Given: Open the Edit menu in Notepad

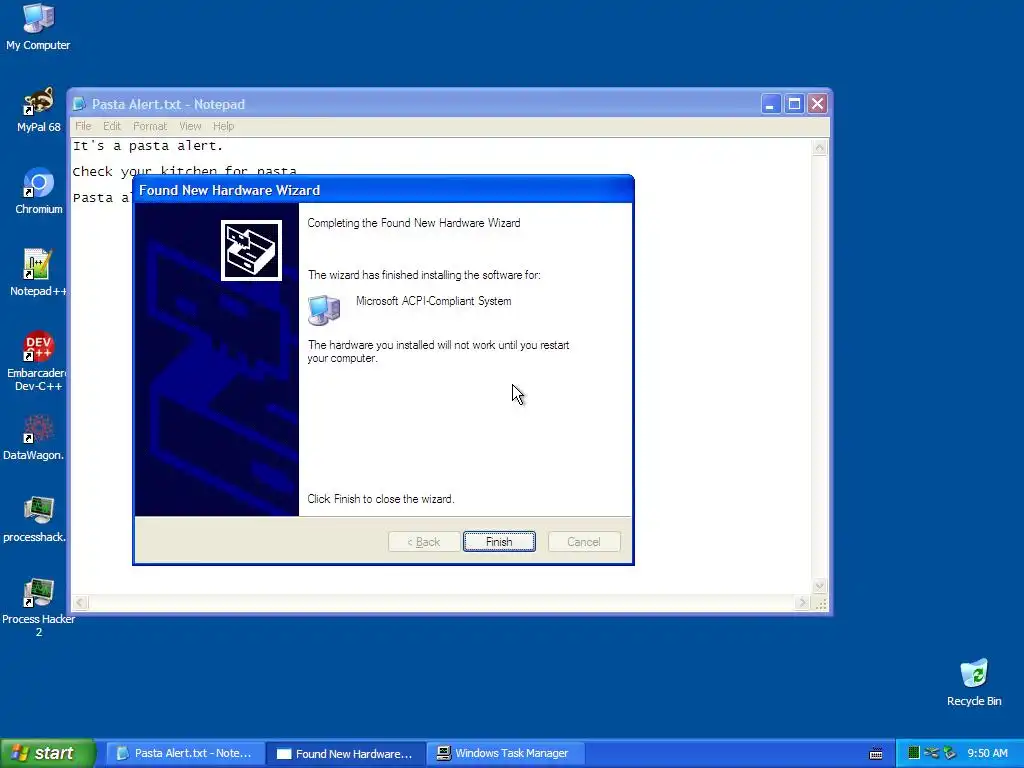Looking at the screenshot, I should pos(112,126).
